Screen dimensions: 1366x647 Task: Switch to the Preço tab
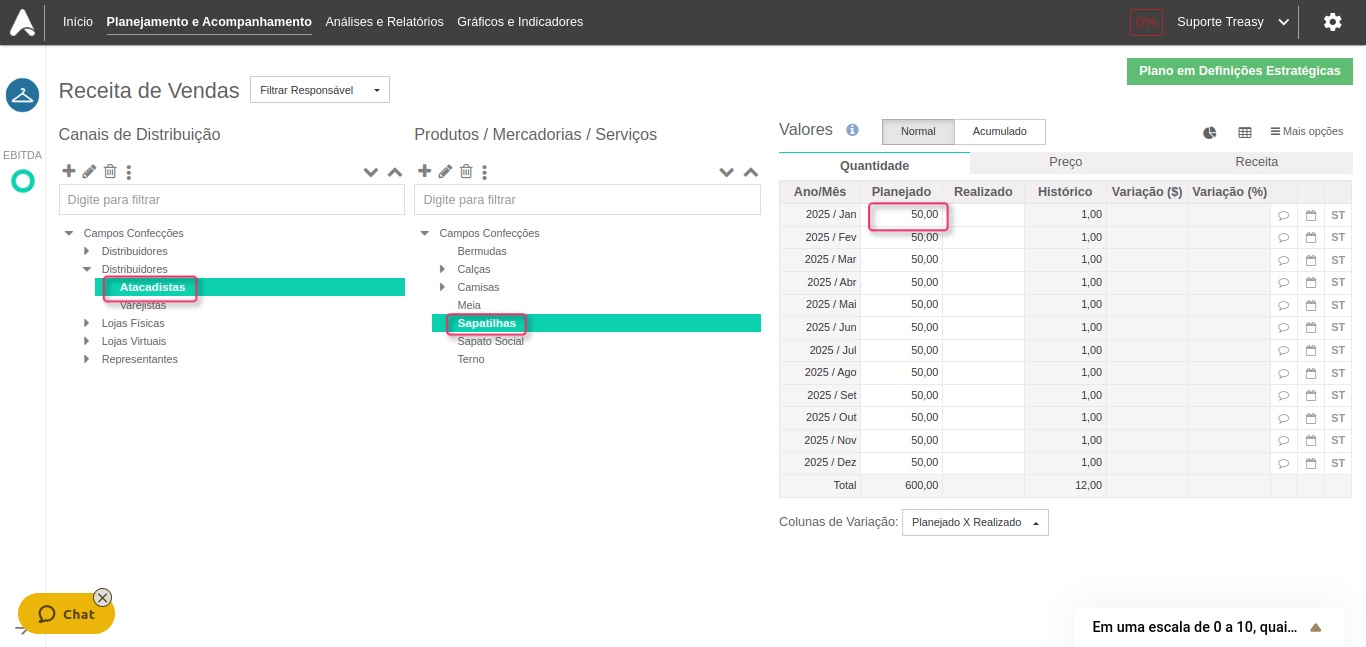tap(1065, 162)
